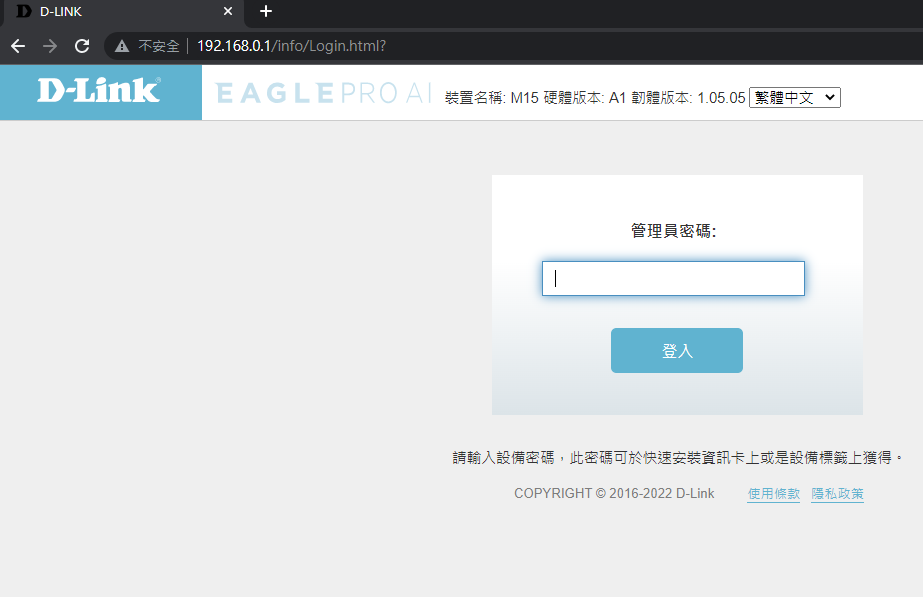Open the 隱私政策 privacy policy link
923x597 pixels.
point(837,494)
